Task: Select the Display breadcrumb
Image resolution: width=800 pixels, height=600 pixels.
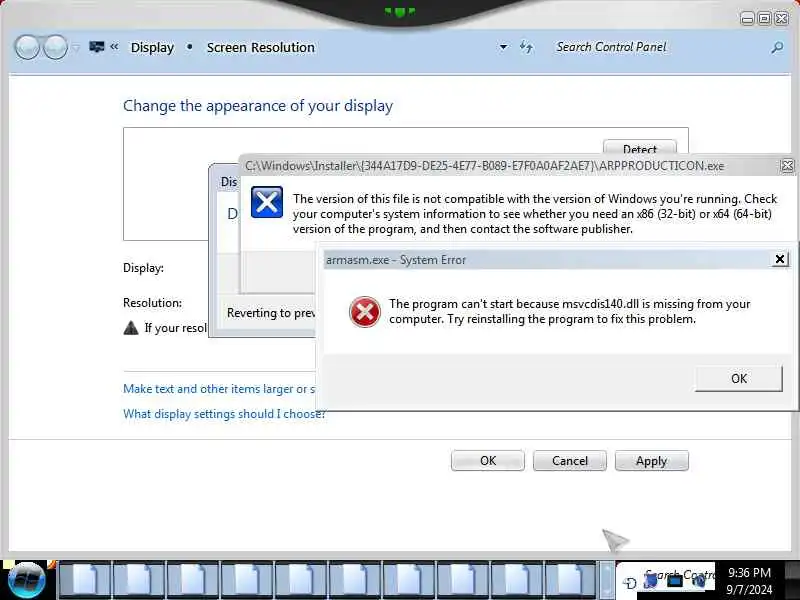Action: pos(152,47)
